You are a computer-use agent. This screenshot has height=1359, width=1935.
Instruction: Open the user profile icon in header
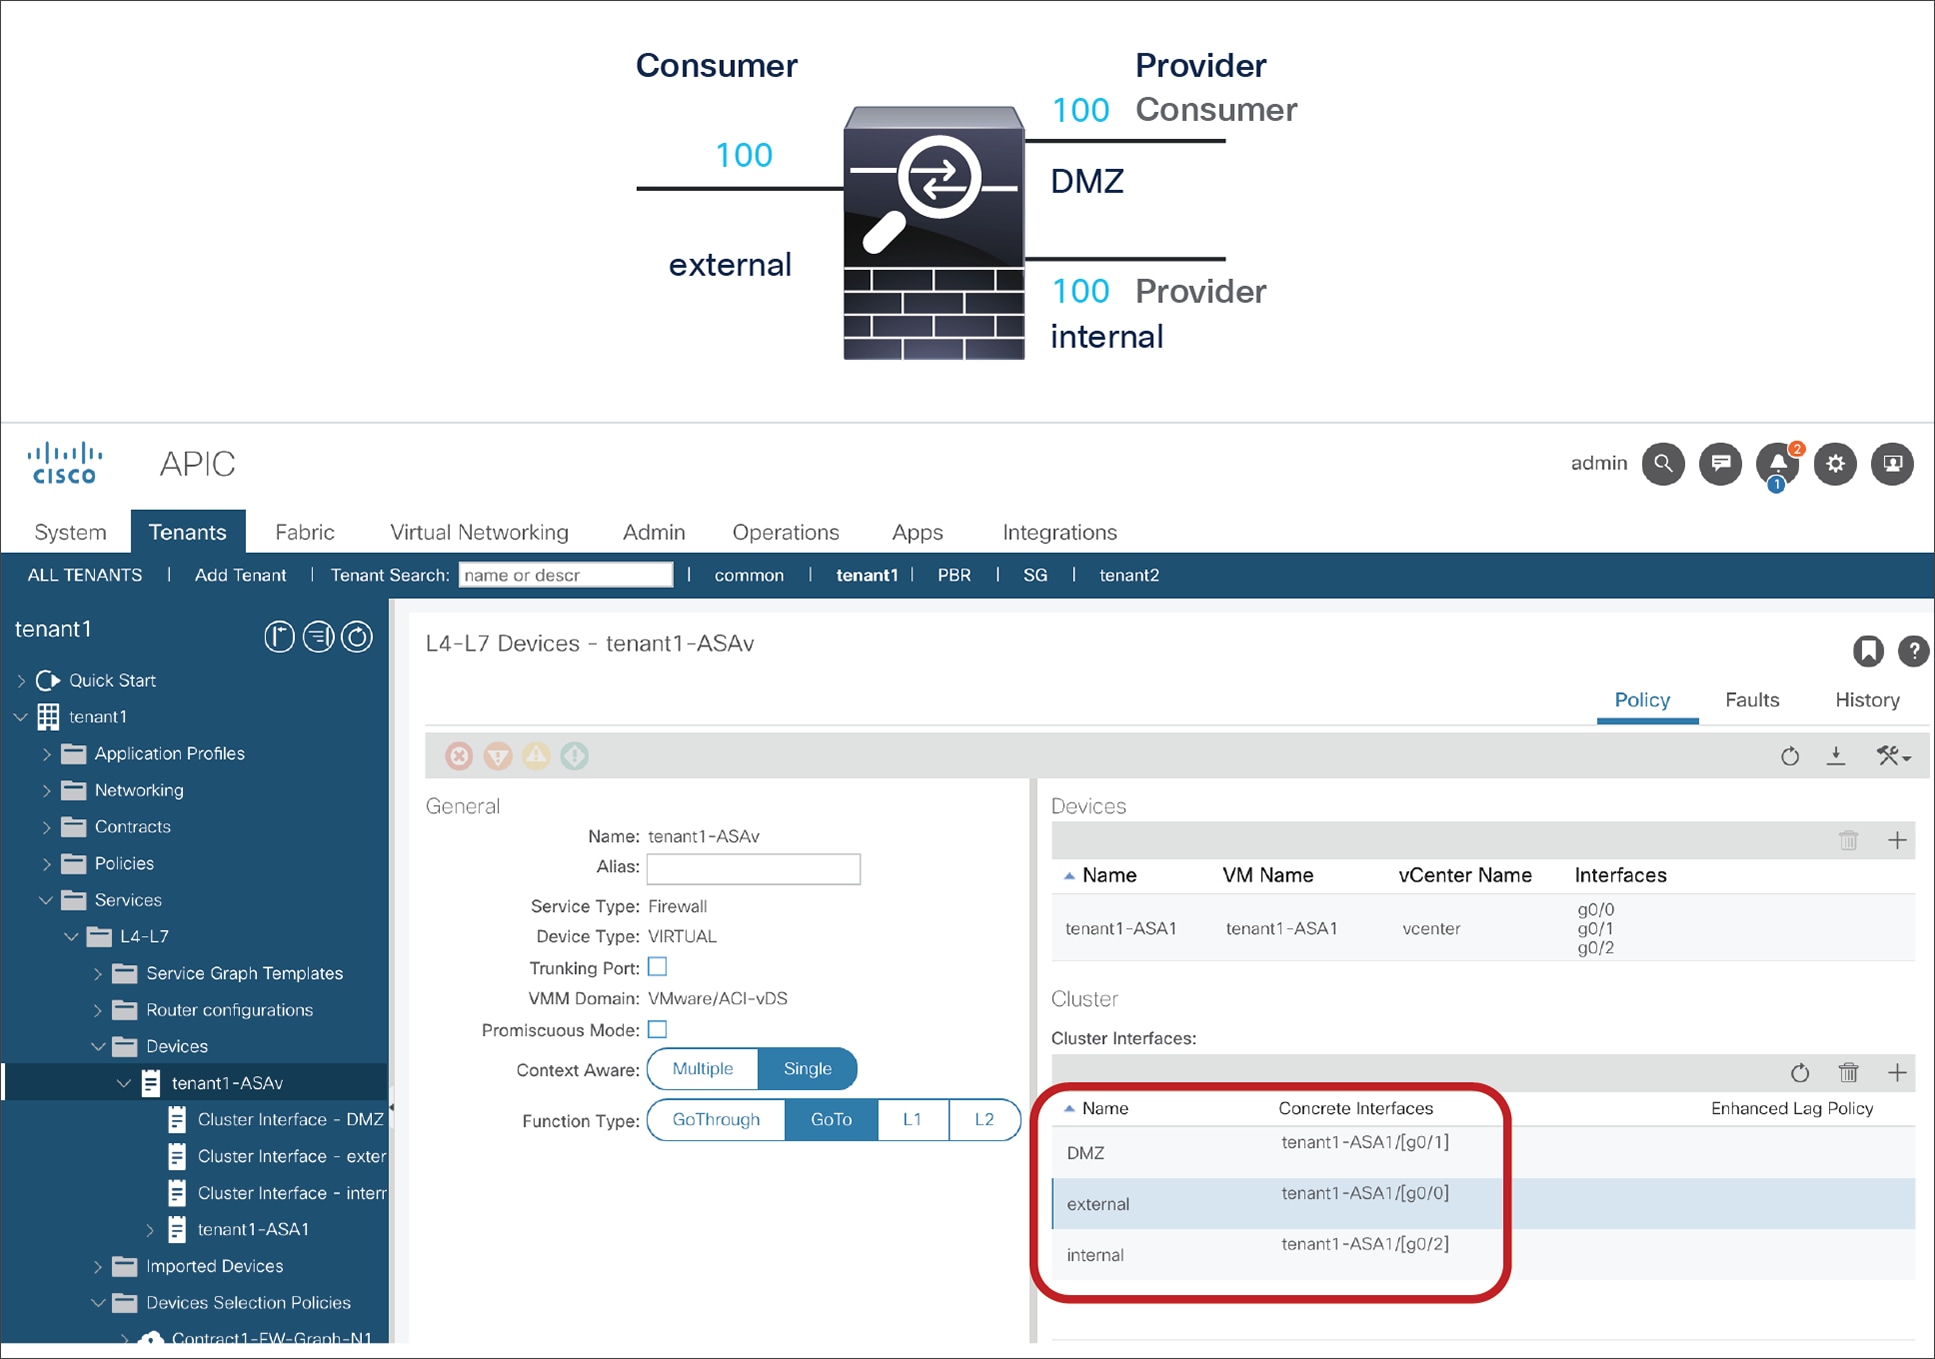point(1892,464)
